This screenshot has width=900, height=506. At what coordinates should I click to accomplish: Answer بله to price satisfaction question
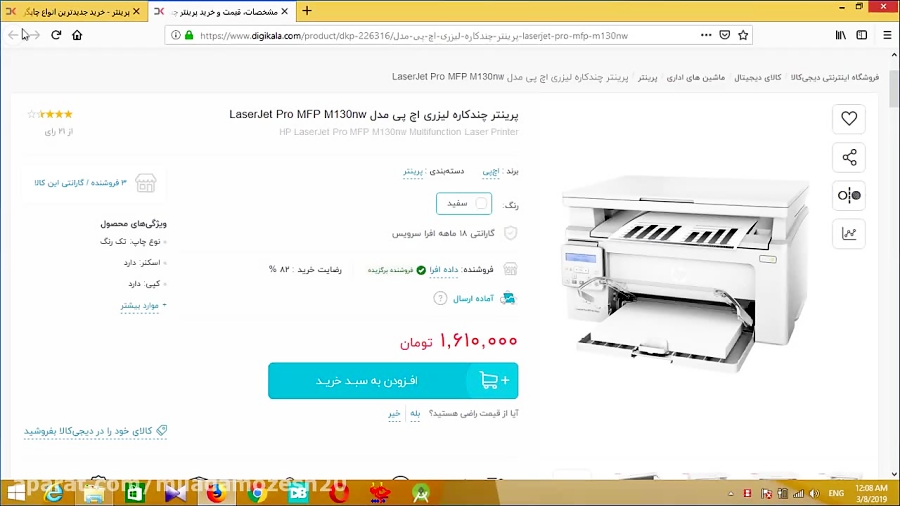click(x=415, y=413)
